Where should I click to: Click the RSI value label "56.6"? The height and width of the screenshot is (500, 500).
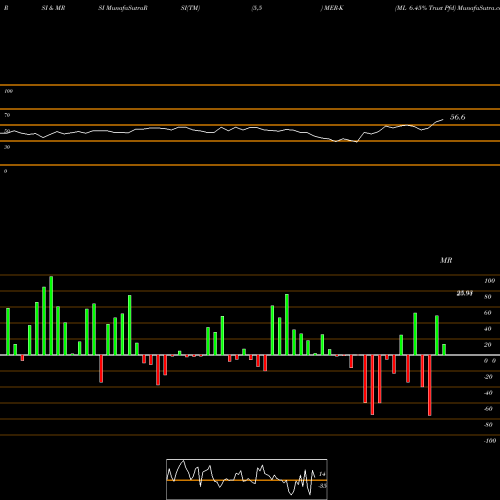tap(457, 117)
